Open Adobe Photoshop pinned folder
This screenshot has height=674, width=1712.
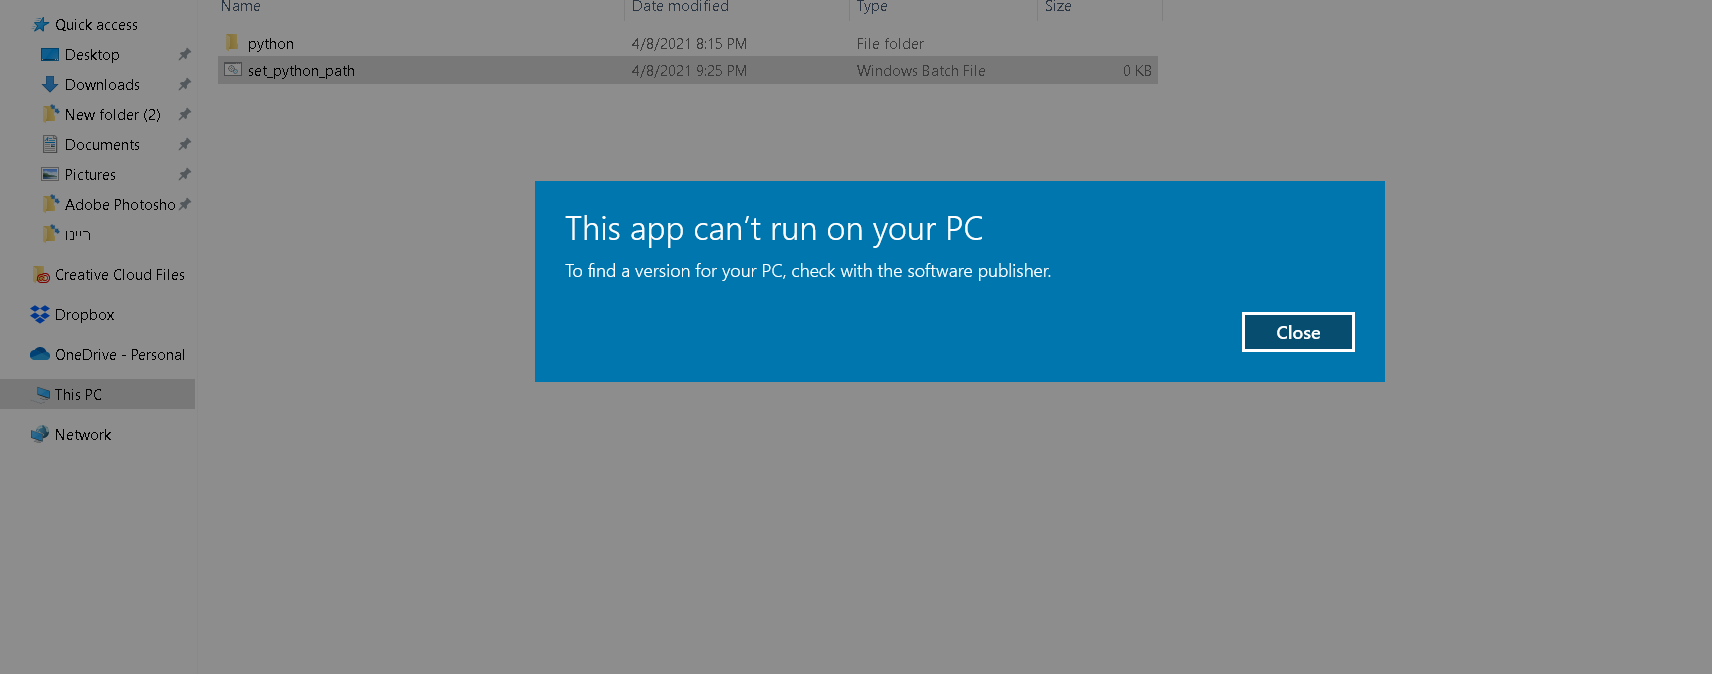click(x=119, y=205)
